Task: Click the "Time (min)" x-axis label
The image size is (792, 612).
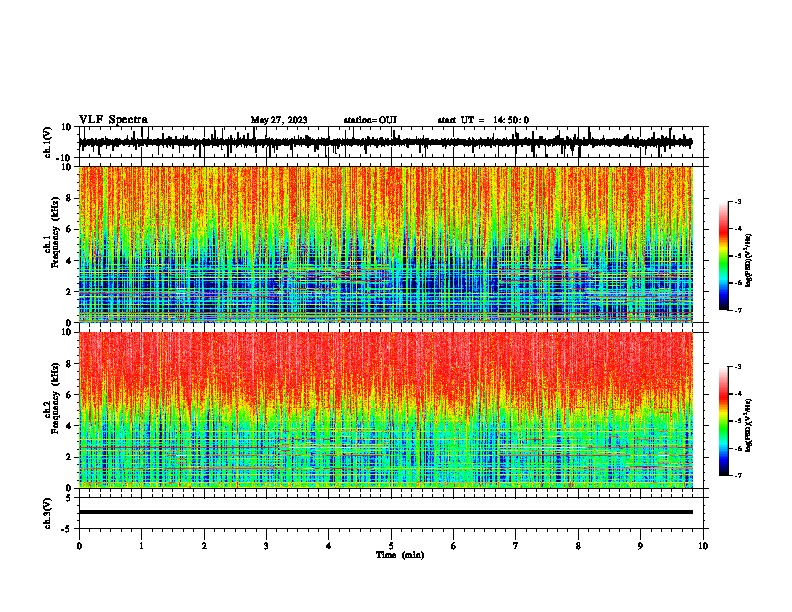Action: pos(400,555)
